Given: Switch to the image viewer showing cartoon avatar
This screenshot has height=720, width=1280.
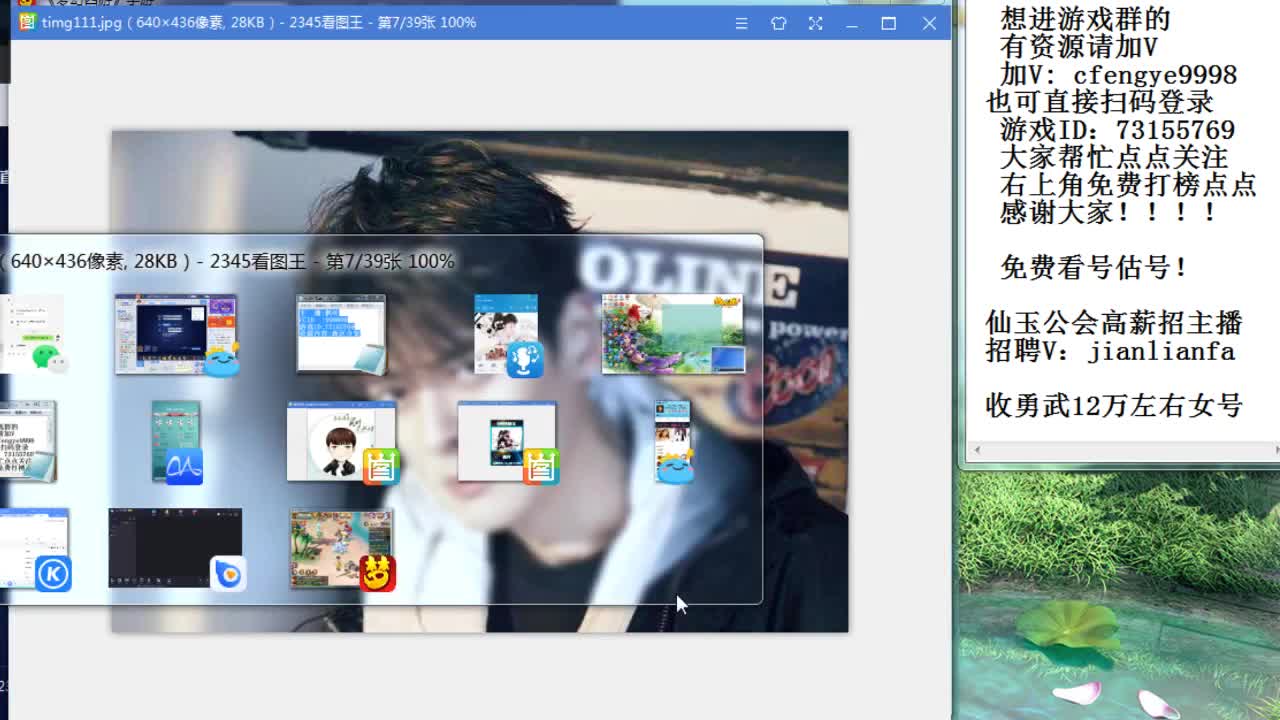Looking at the screenshot, I should (342, 442).
